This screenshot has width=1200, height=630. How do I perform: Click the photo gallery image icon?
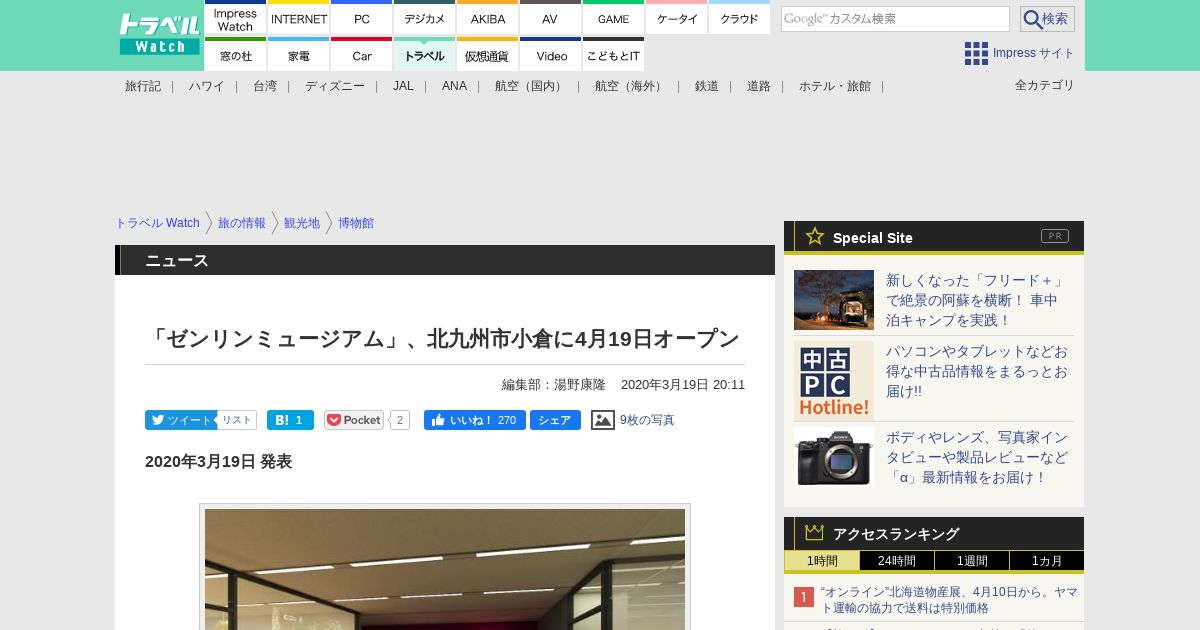coord(603,420)
